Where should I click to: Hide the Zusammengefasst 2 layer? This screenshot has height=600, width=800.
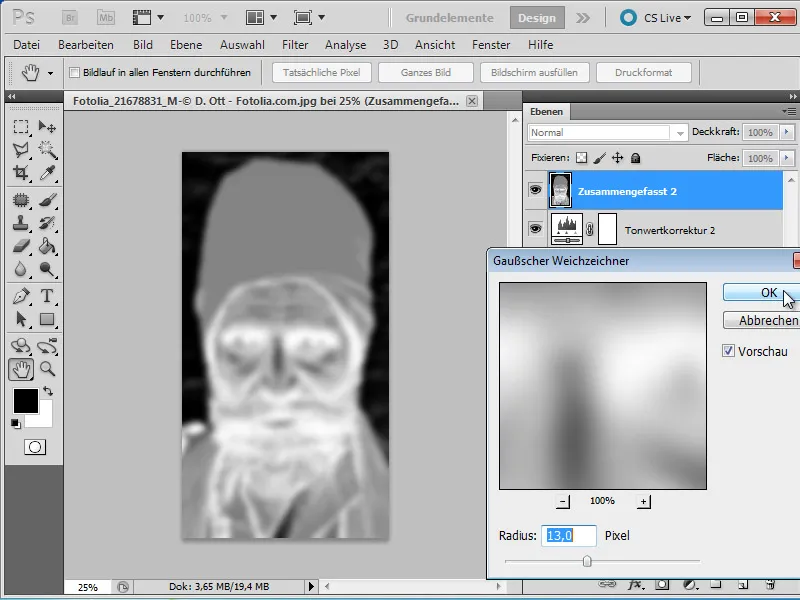(x=535, y=190)
